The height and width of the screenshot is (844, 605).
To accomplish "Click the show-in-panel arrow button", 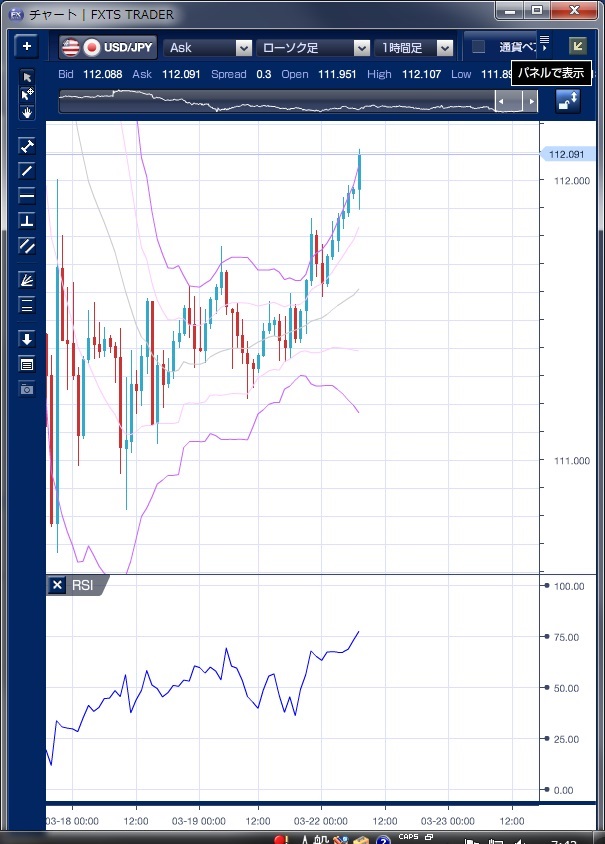I will [577, 46].
